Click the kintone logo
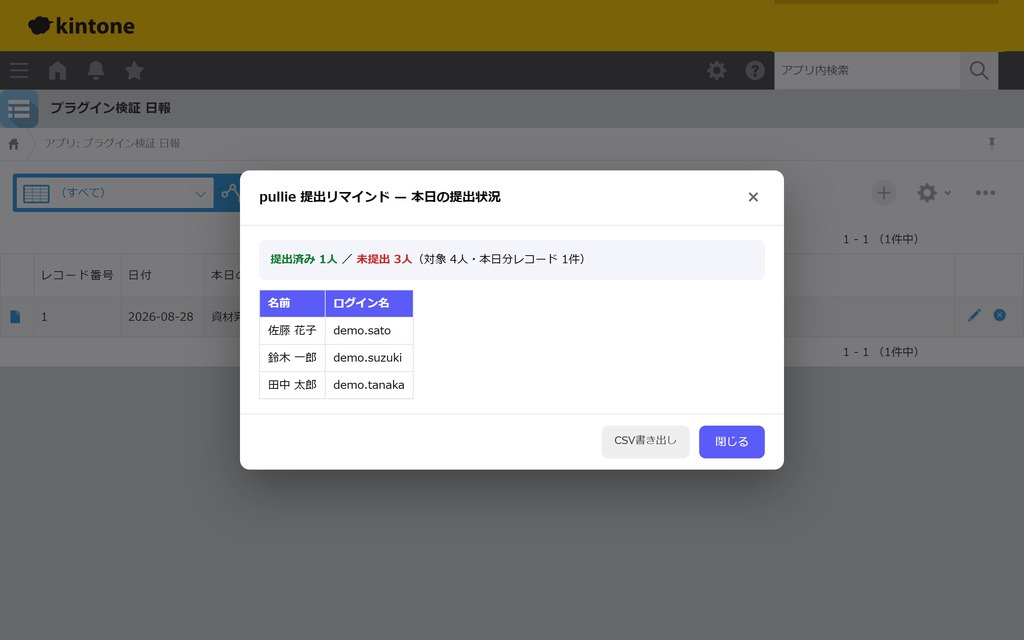This screenshot has width=1024, height=640. [x=82, y=25]
